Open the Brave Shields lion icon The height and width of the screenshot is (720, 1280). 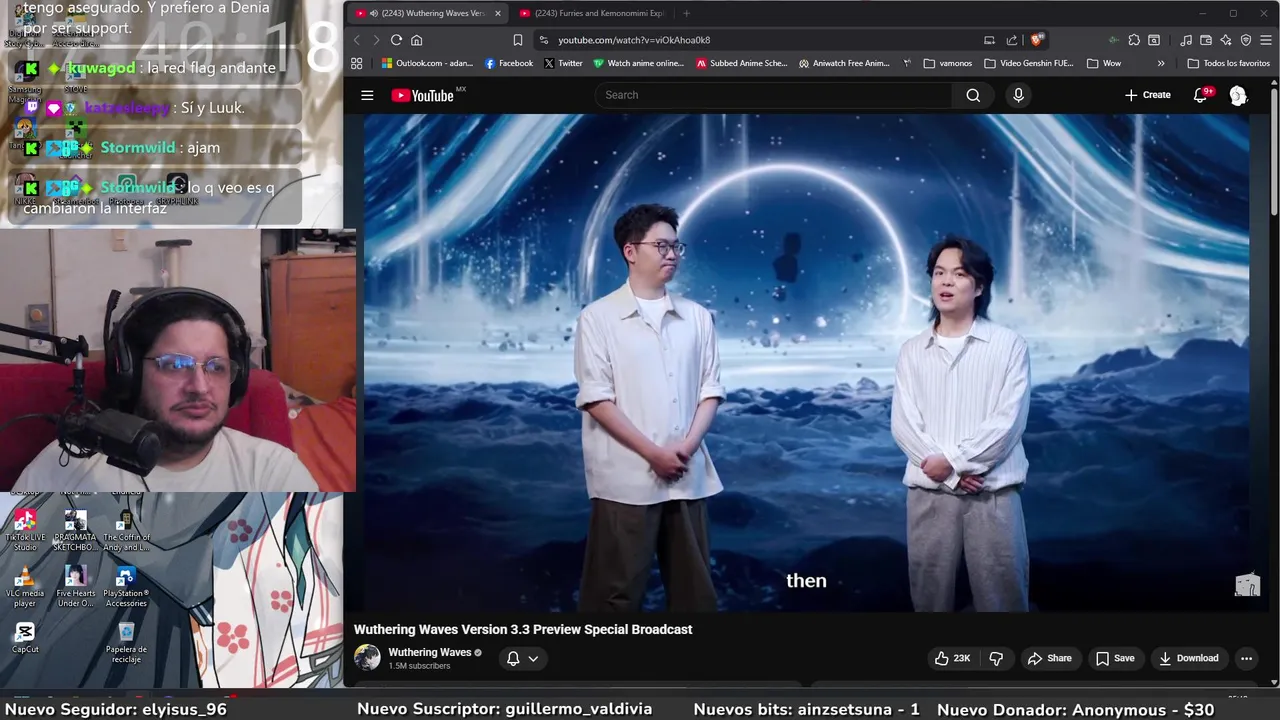[x=1037, y=40]
